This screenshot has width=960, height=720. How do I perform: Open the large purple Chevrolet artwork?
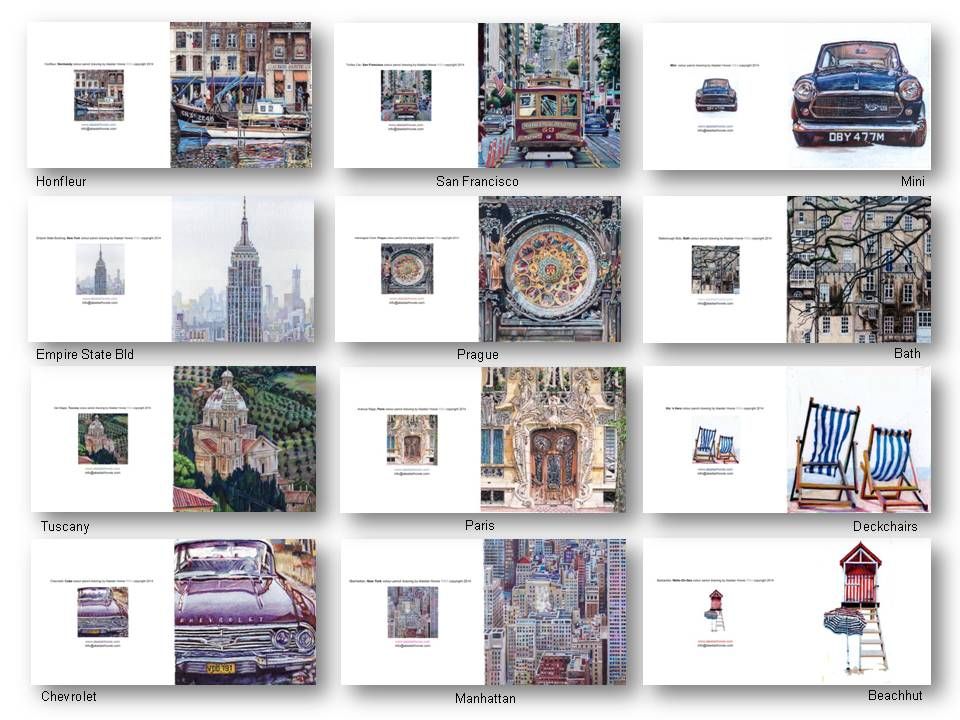(244, 612)
